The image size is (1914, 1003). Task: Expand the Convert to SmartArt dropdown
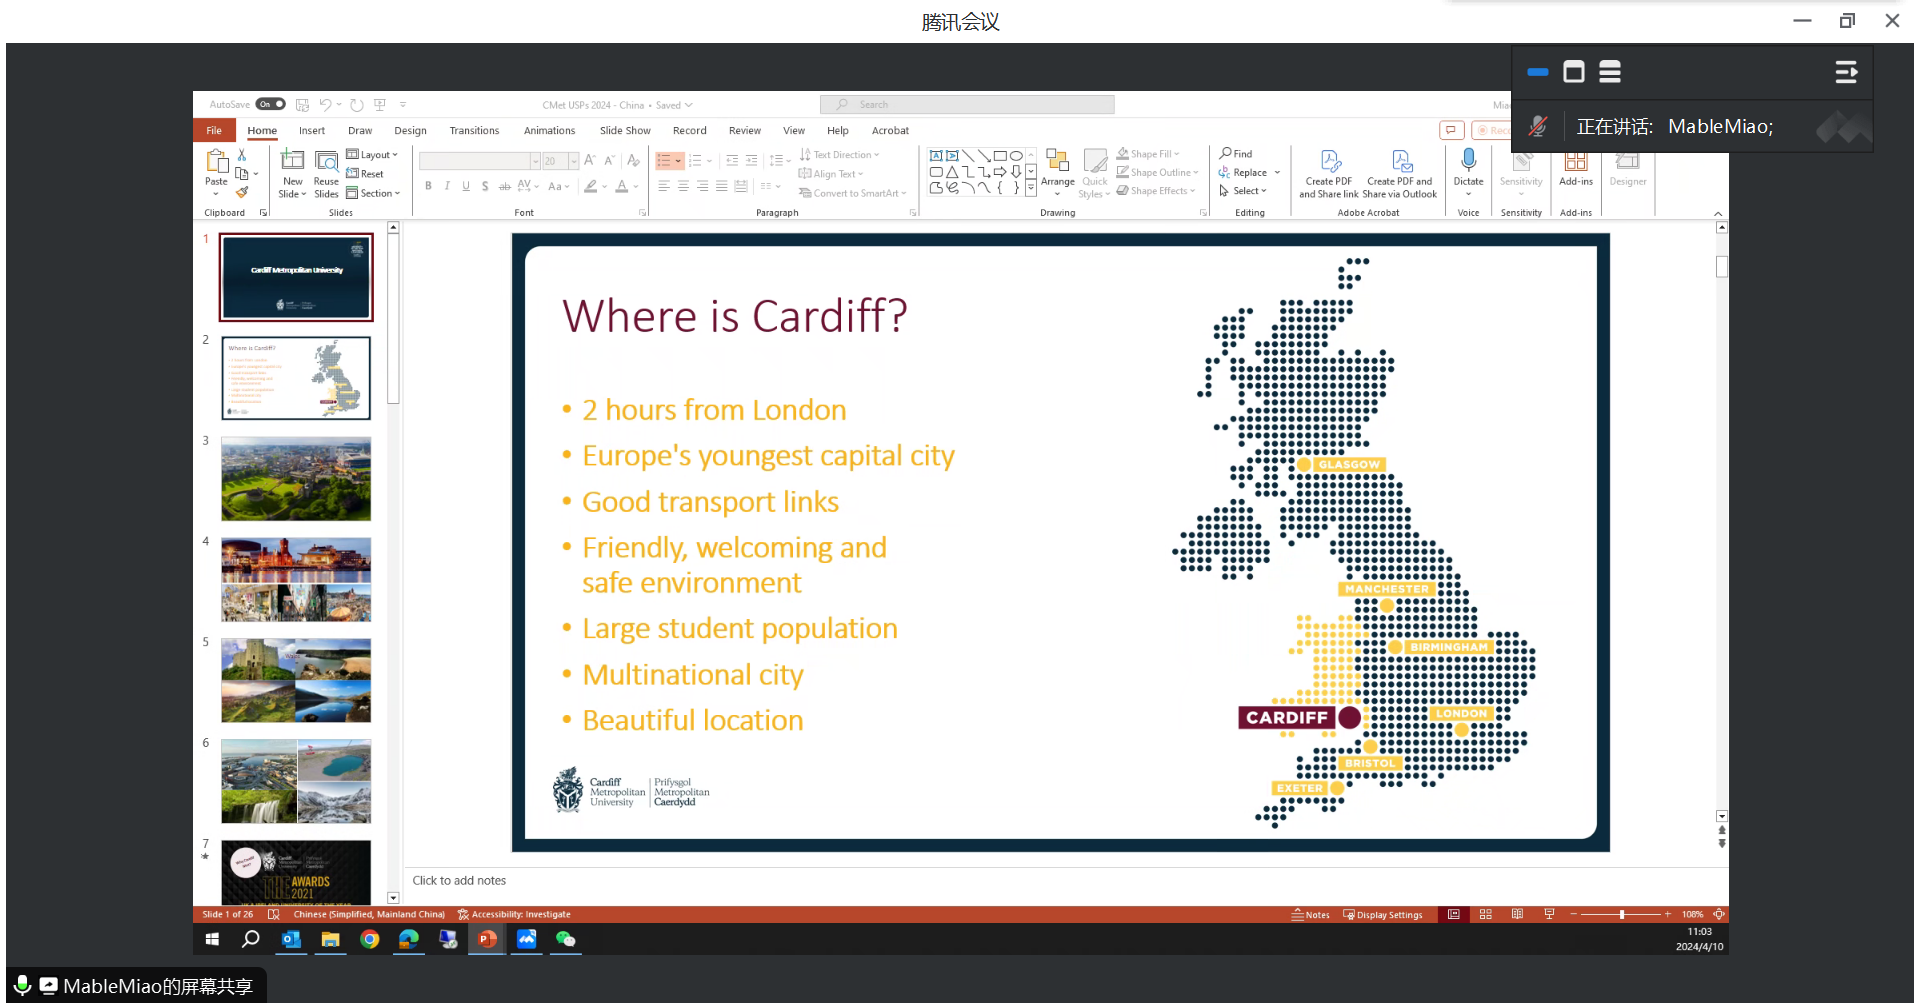click(x=852, y=193)
